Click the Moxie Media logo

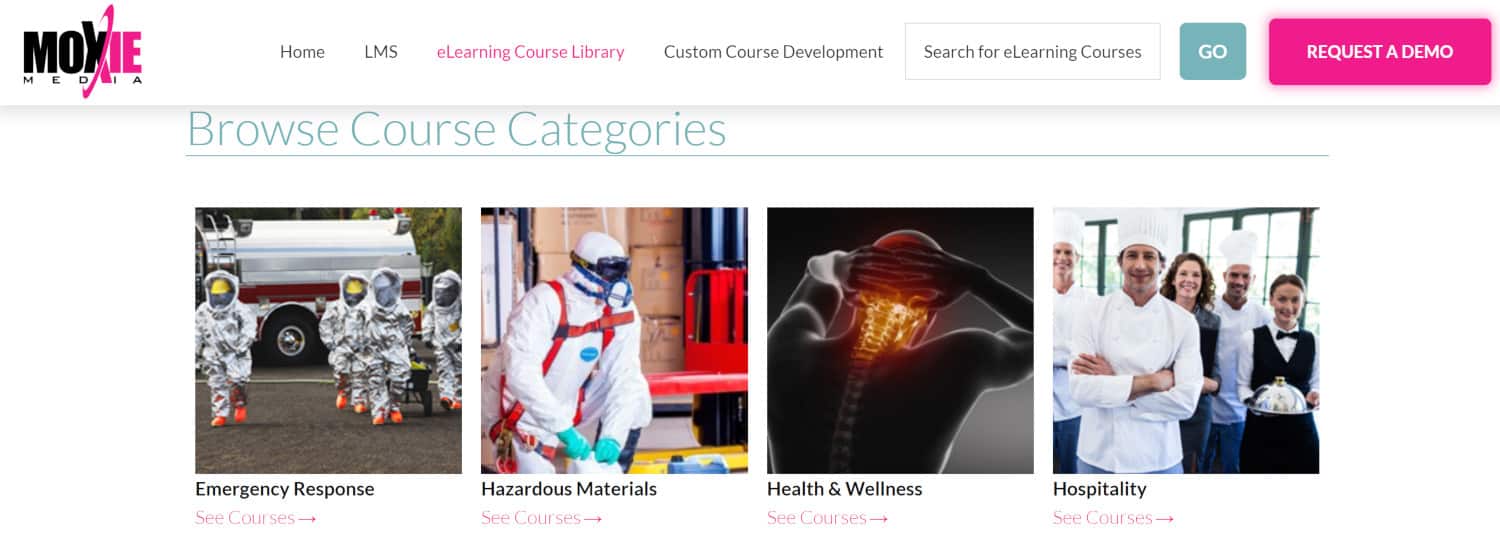coord(83,52)
